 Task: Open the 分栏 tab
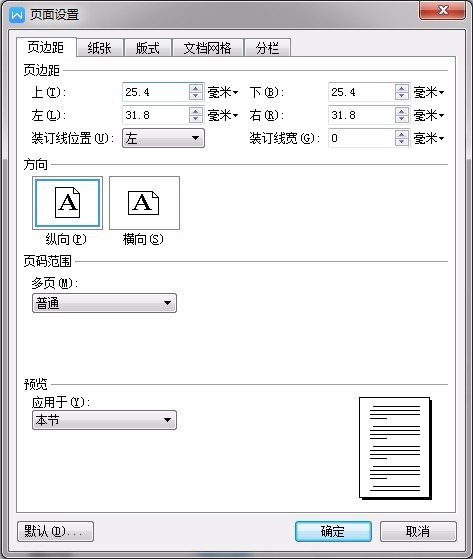pos(267,48)
